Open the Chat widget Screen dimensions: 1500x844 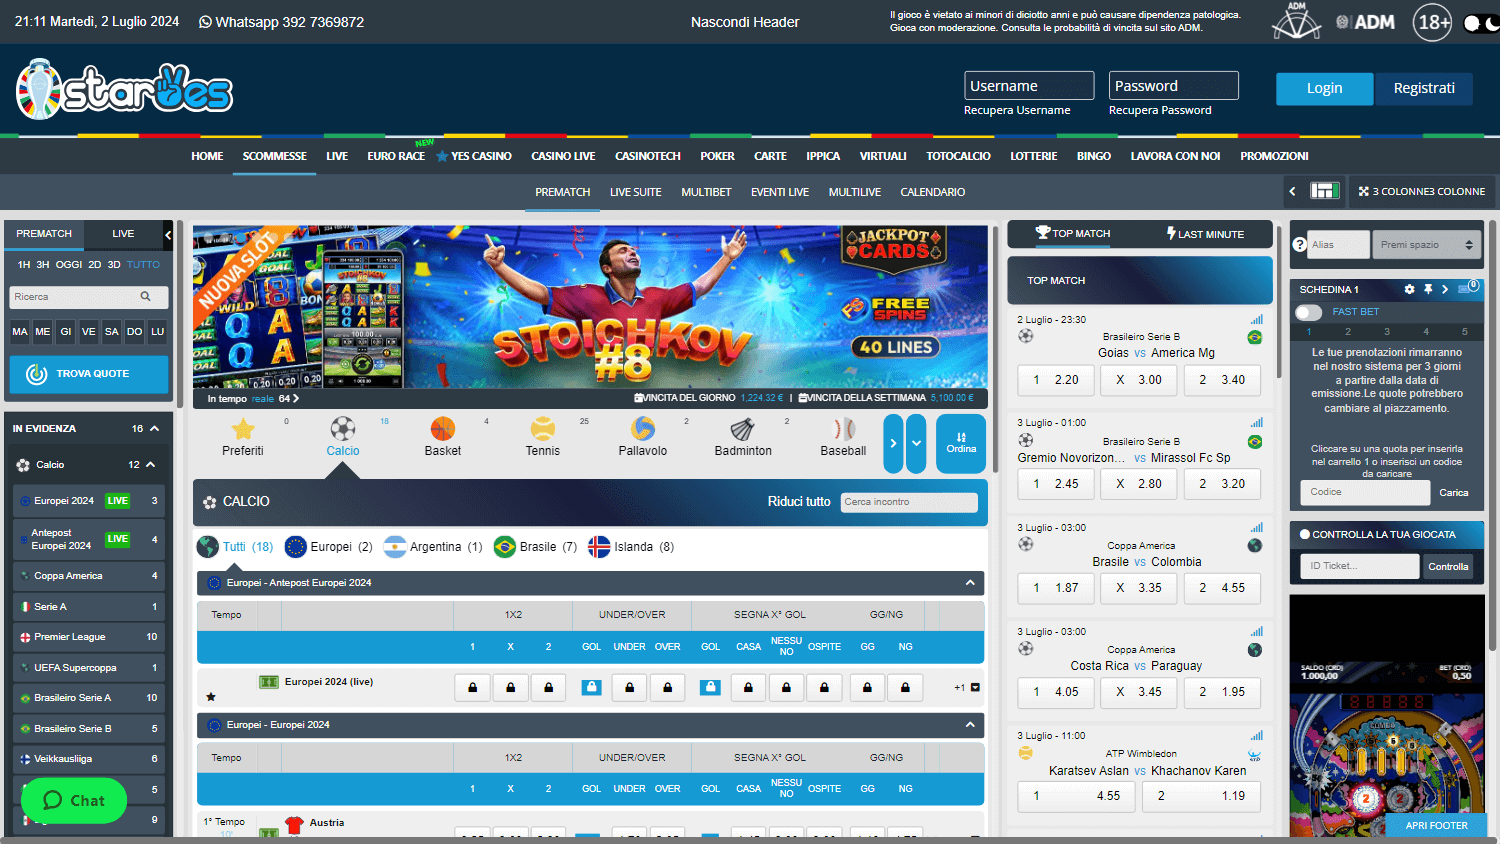point(74,800)
